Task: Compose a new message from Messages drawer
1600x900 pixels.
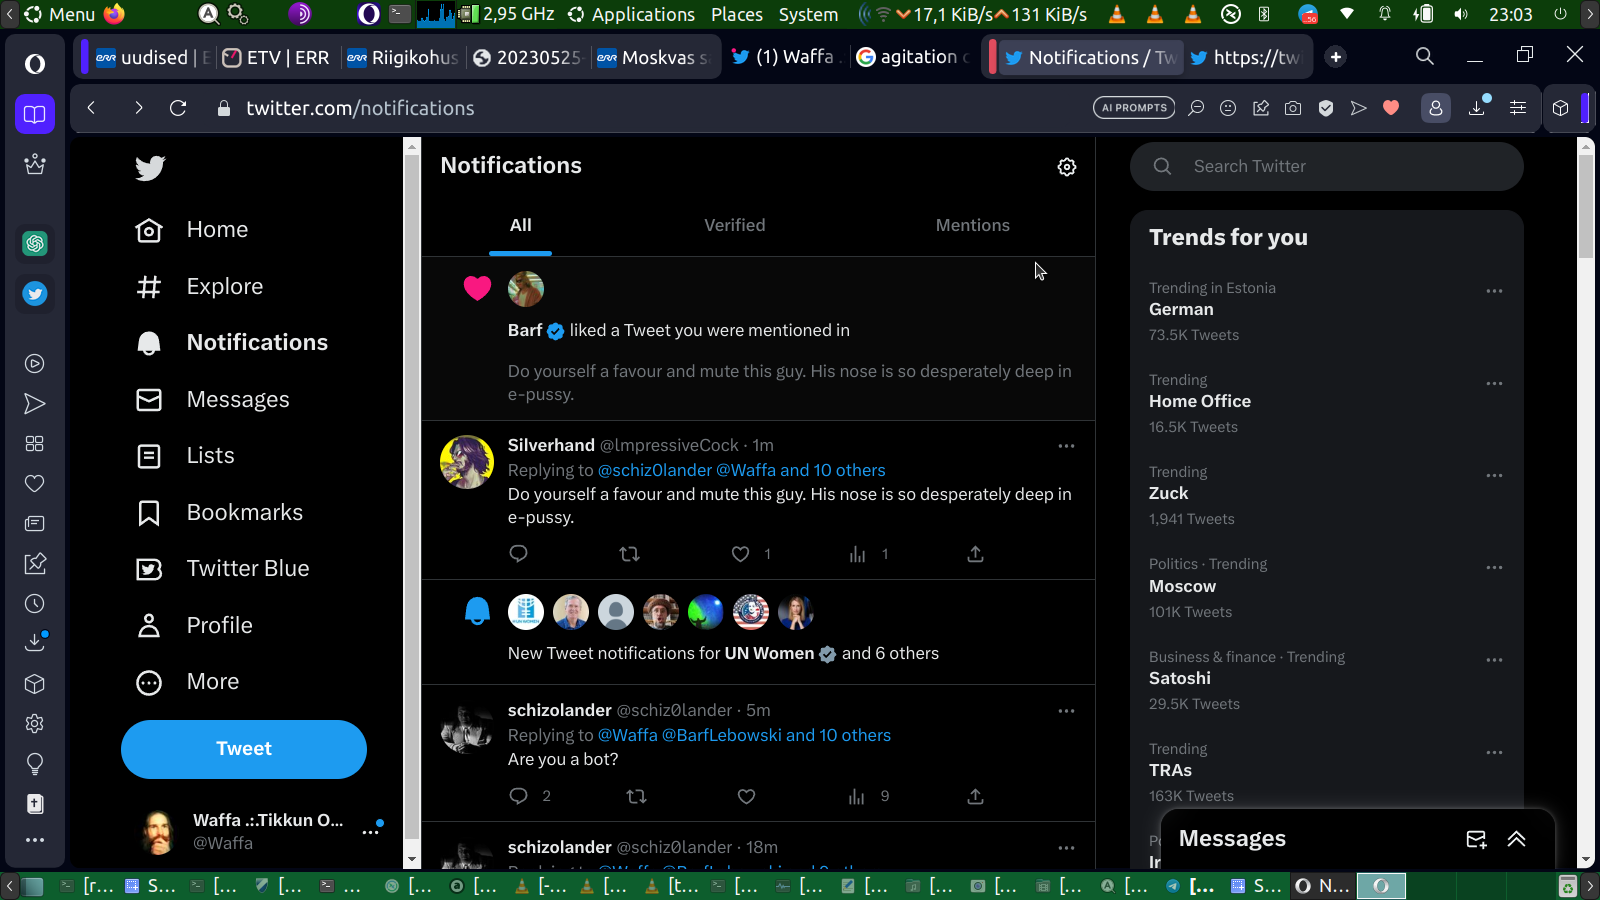Action: pos(1476,839)
